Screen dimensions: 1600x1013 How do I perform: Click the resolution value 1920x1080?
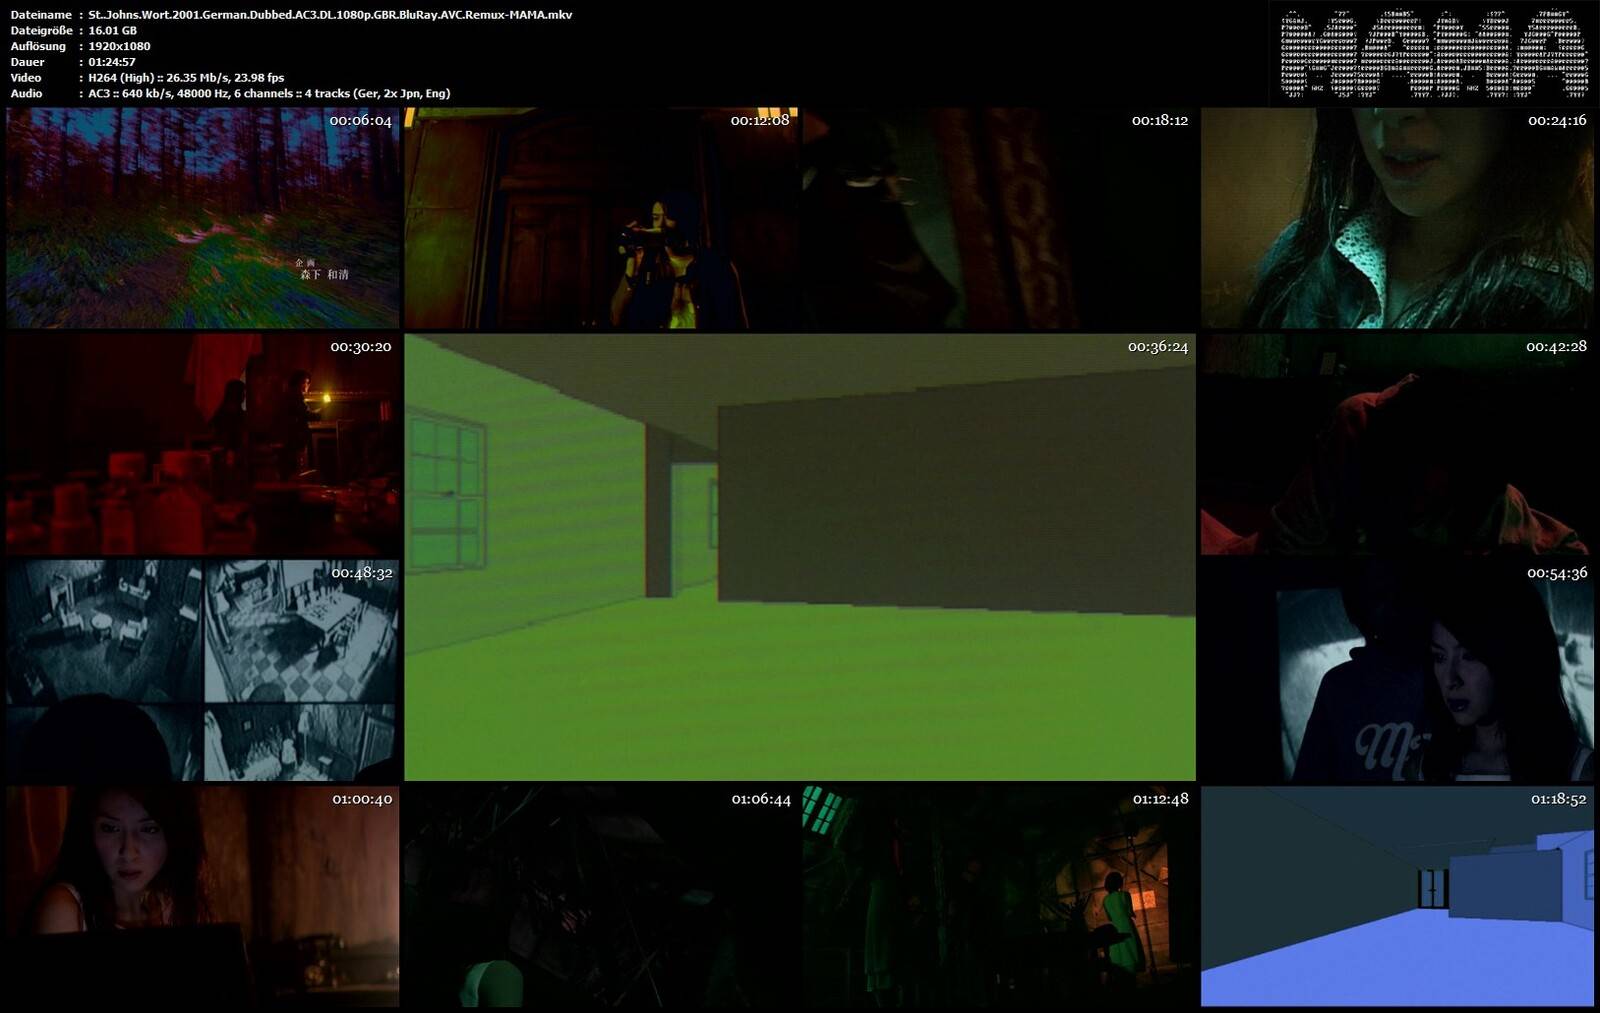119,46
